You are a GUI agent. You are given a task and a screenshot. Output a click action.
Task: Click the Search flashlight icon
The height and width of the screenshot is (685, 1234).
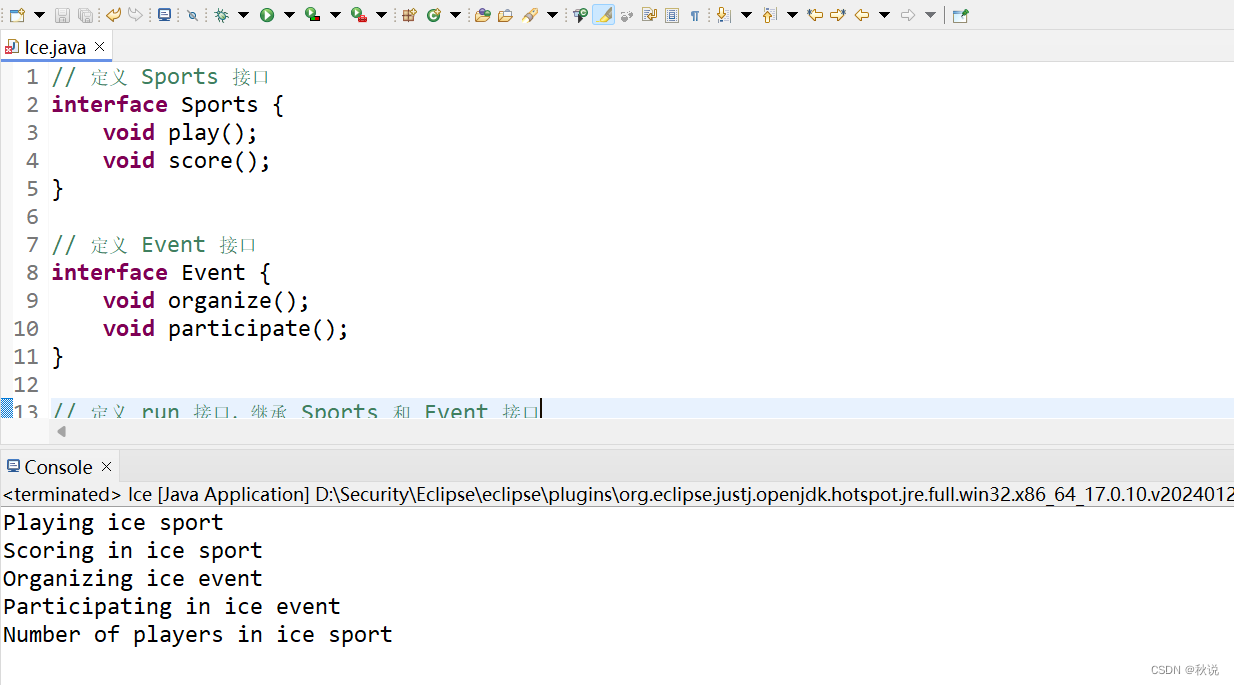coord(530,15)
